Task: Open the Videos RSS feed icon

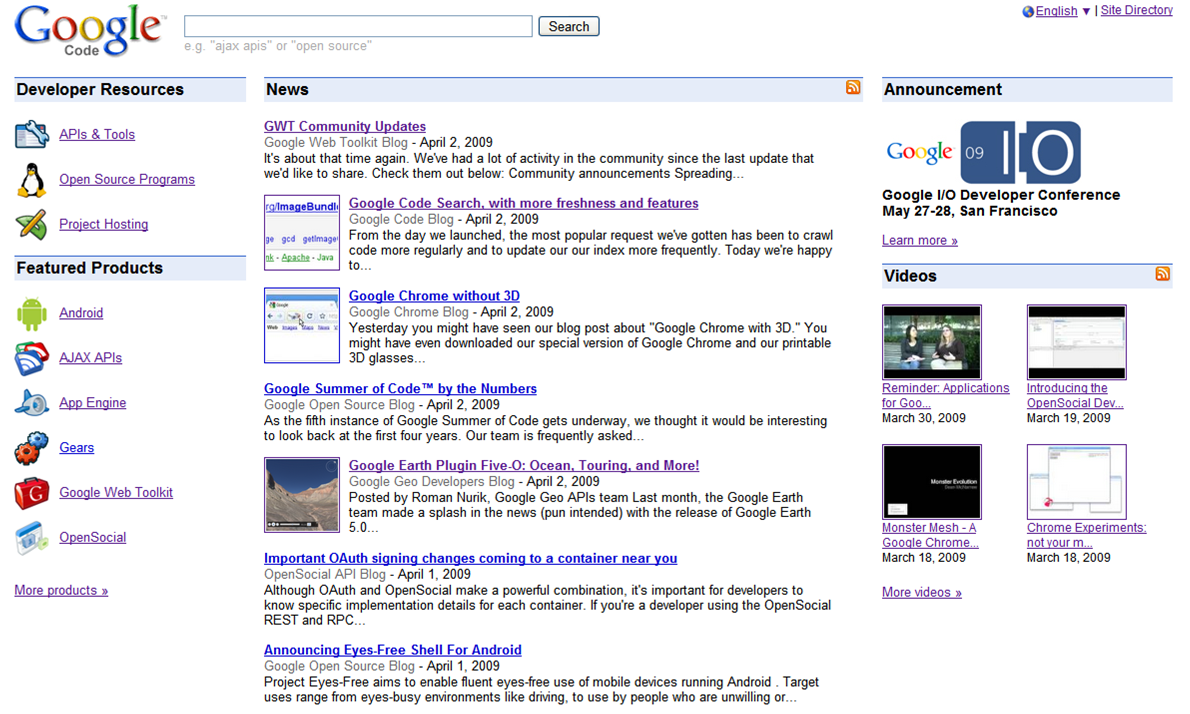Action: pyautogui.click(x=1162, y=274)
